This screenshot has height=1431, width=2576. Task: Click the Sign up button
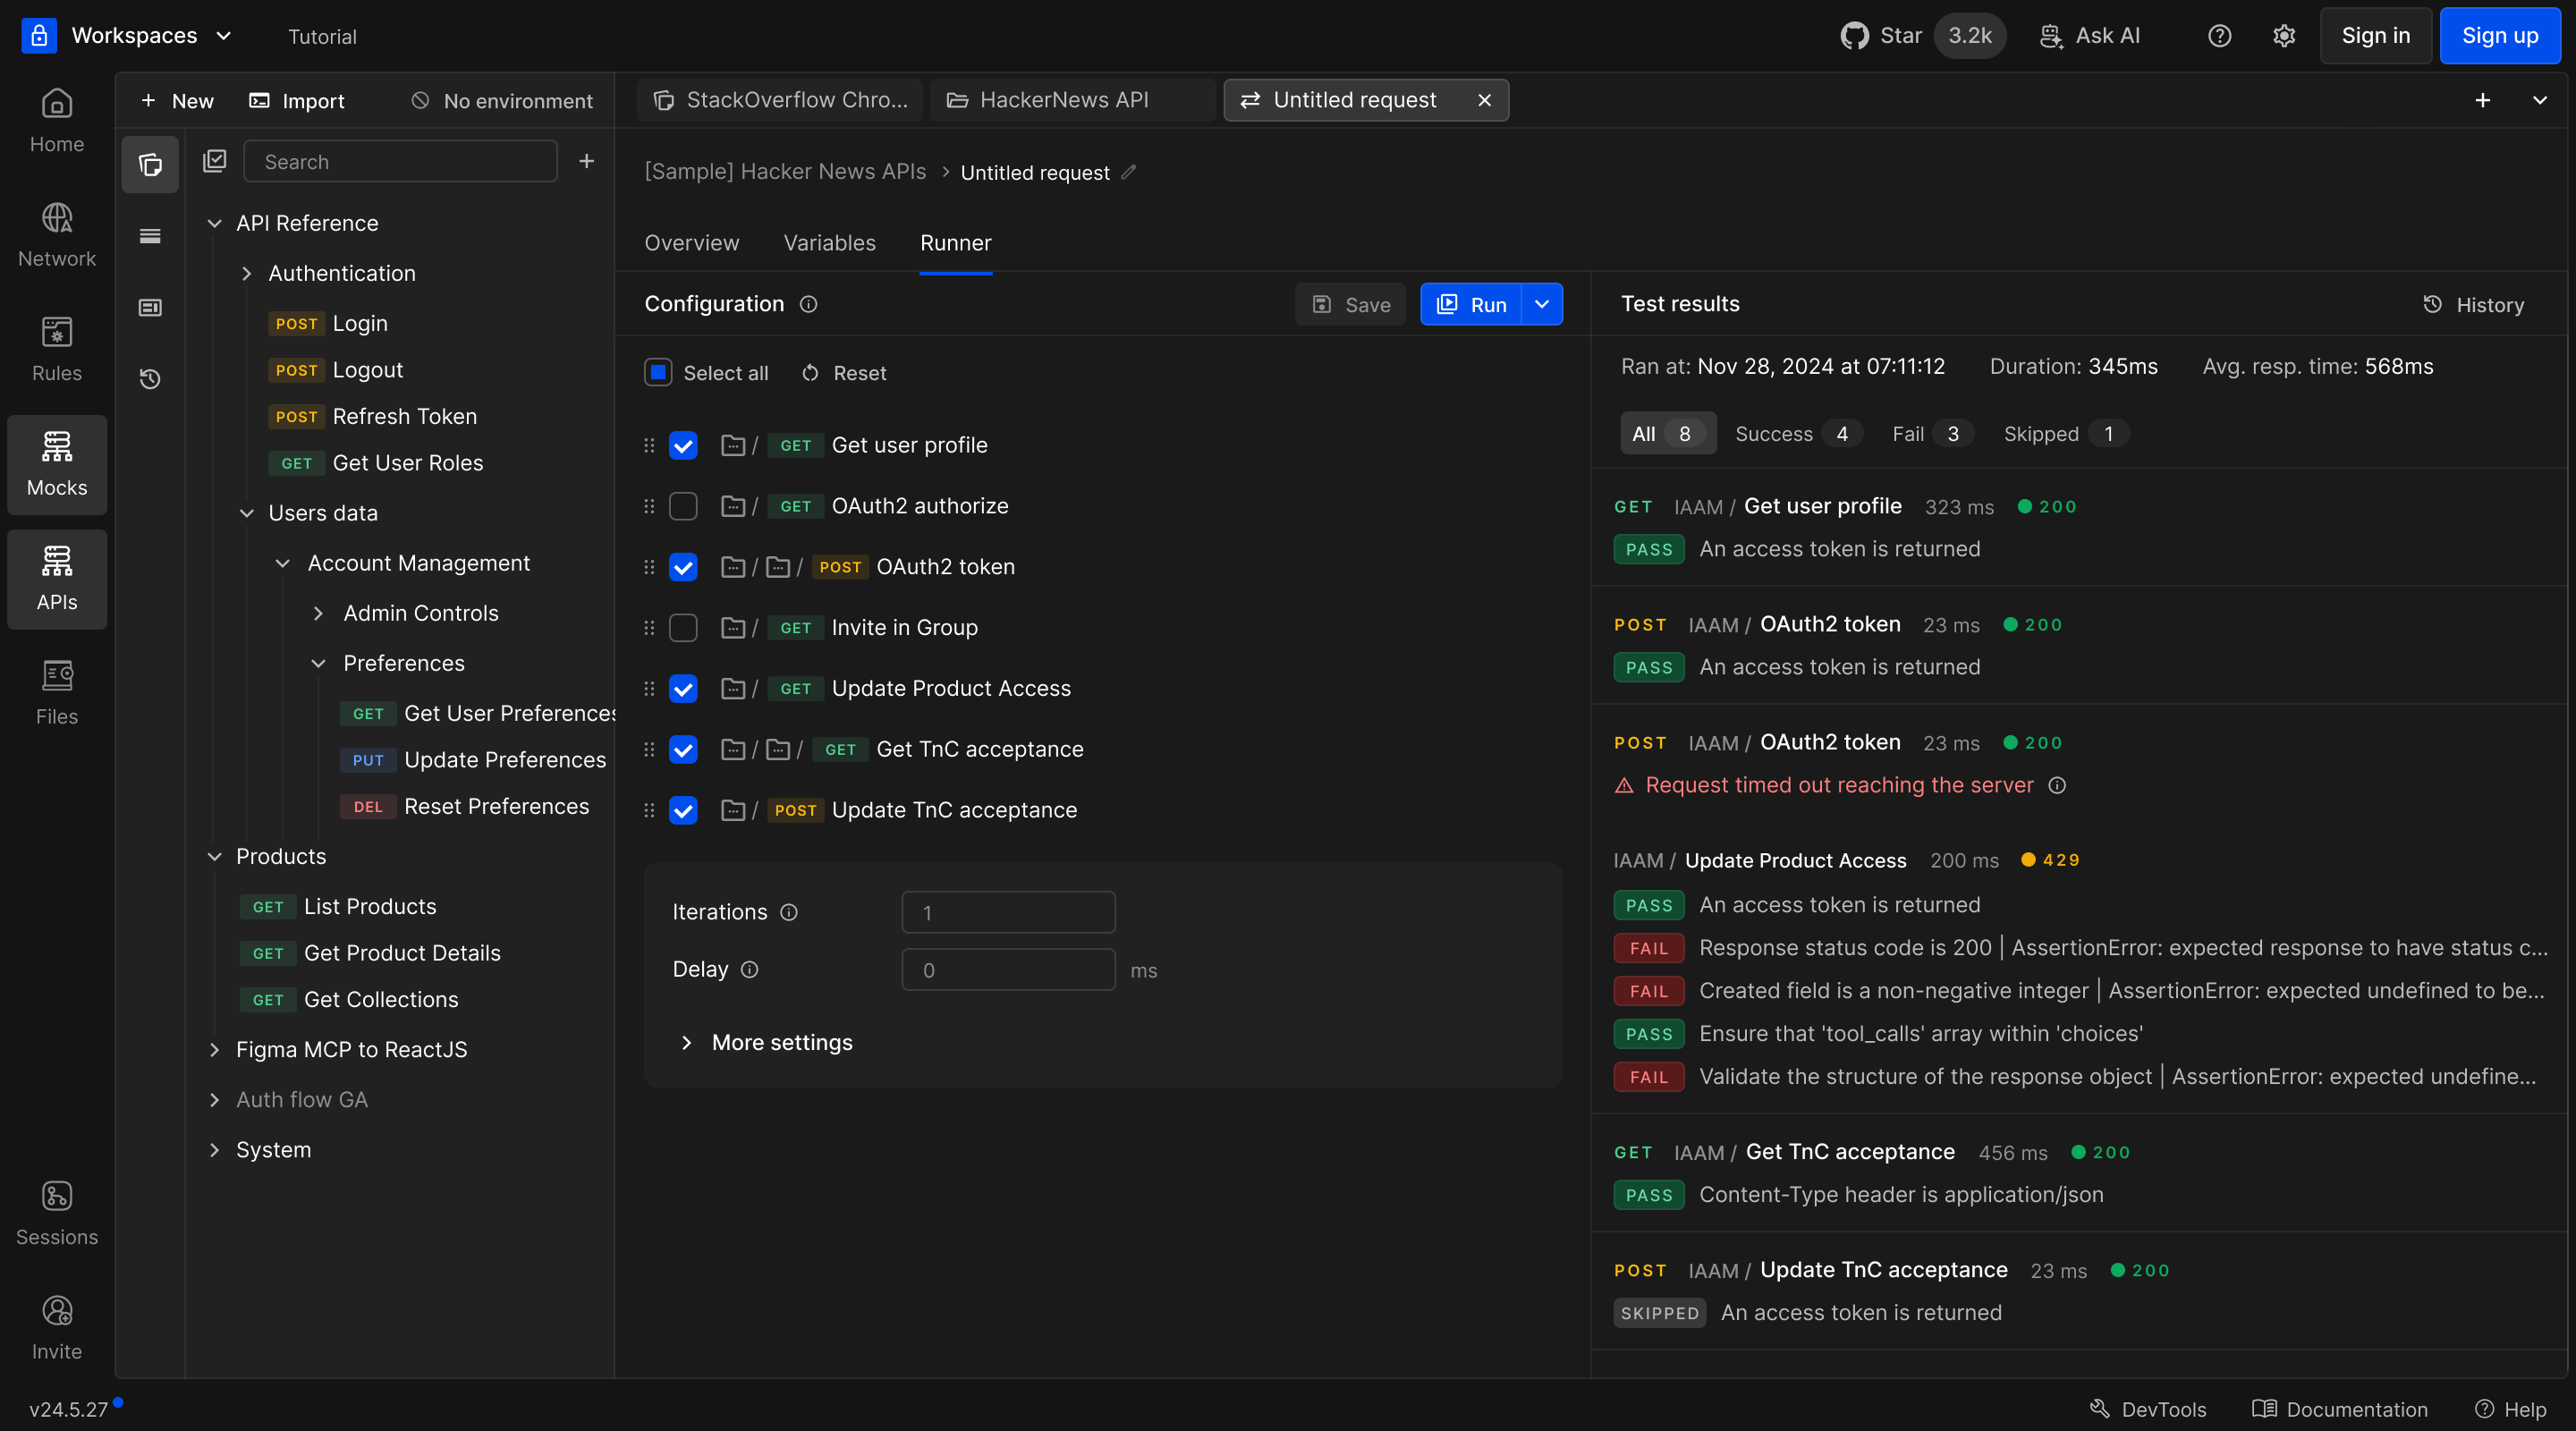pyautogui.click(x=2500, y=36)
